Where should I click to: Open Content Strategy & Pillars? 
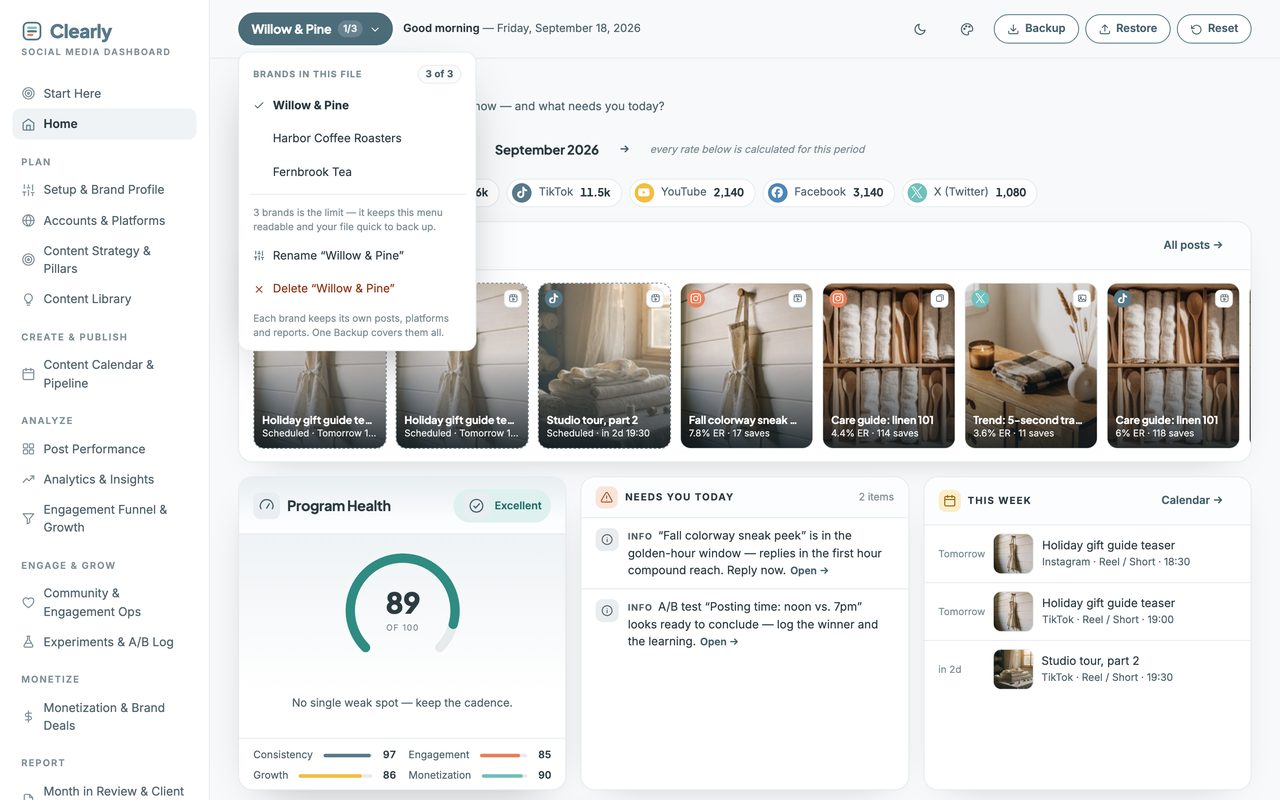click(x=104, y=260)
